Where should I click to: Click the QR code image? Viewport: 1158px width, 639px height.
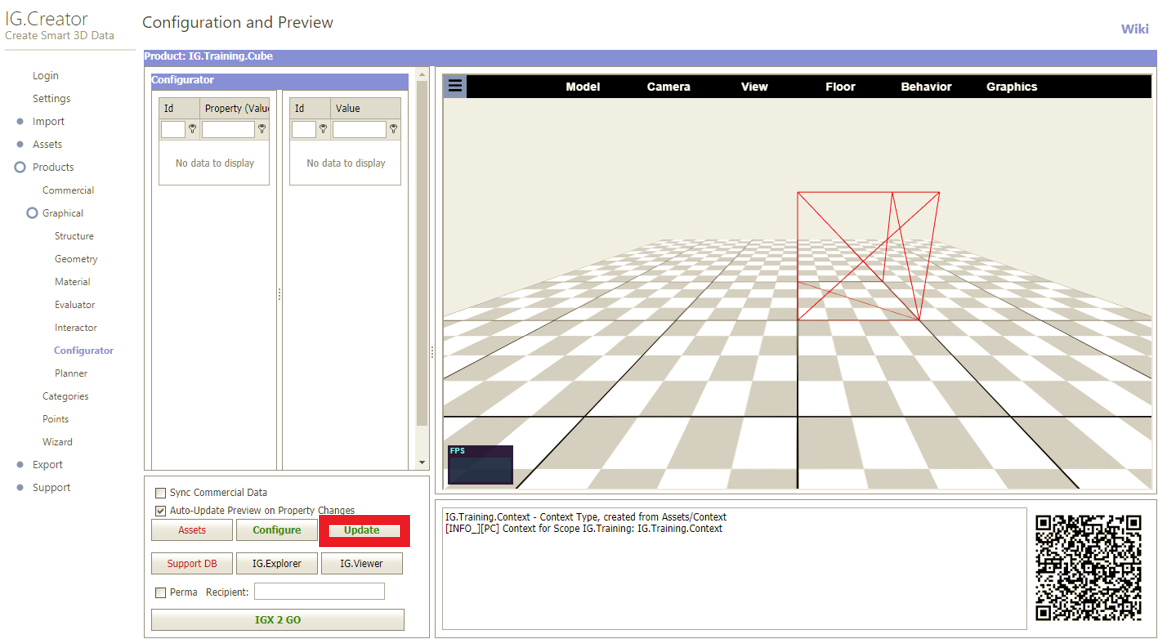pyautogui.click(x=1088, y=567)
